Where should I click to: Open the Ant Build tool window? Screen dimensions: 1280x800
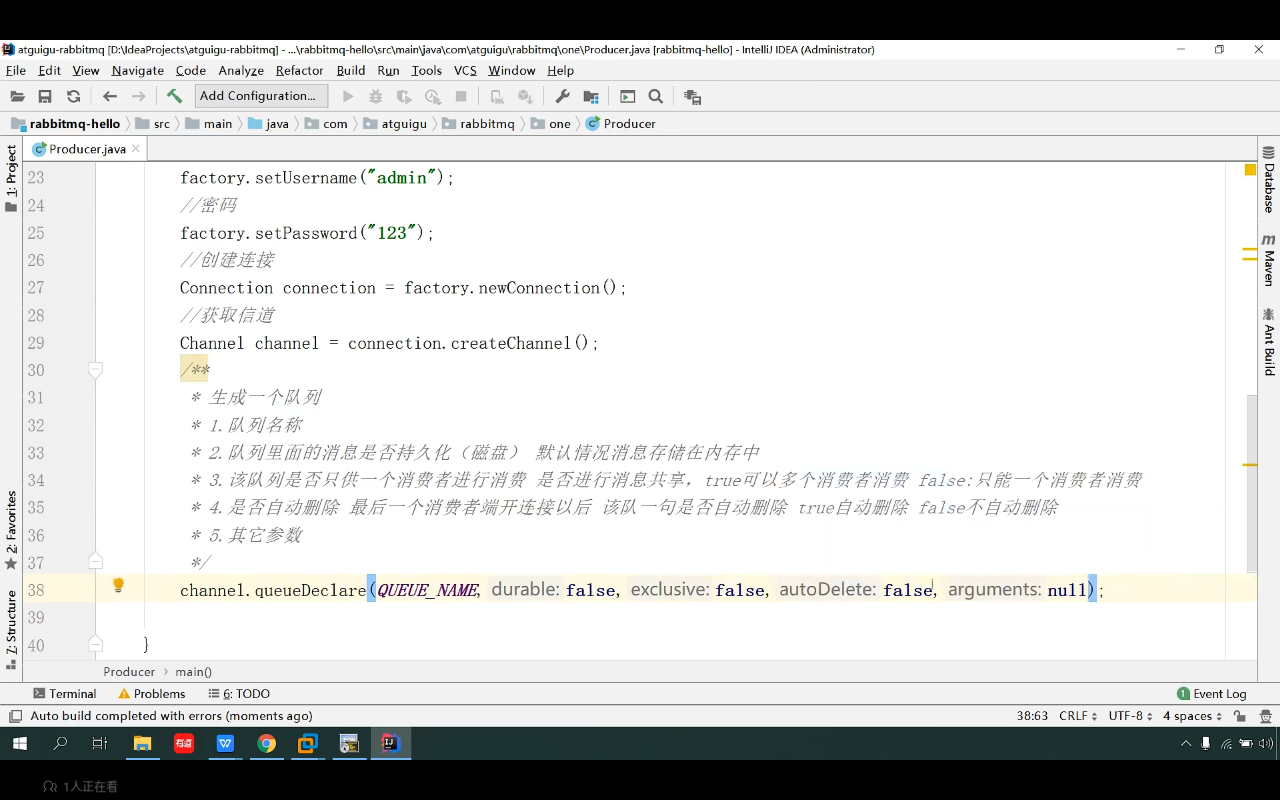coord(1269,342)
